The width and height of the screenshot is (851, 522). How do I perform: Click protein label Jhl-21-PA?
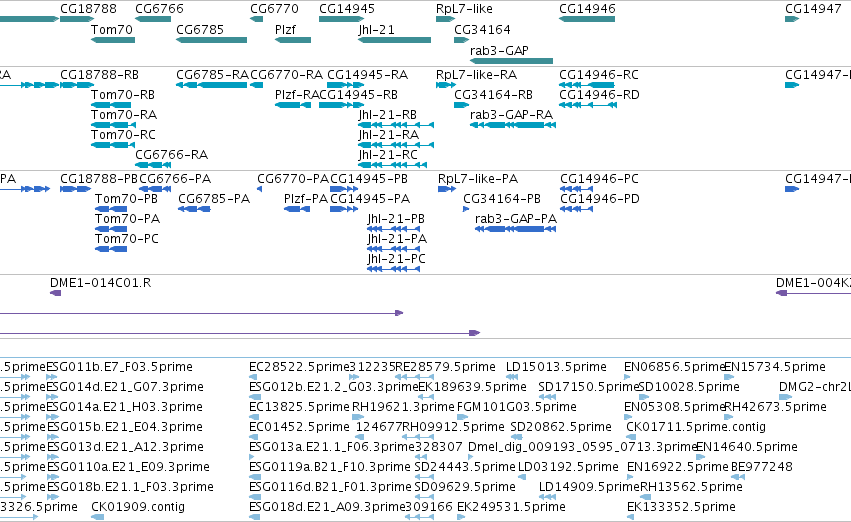coord(397,239)
